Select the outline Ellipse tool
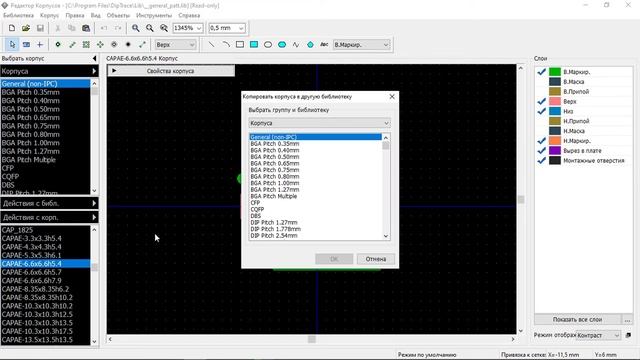Viewport: 640px width, 360px height. click(x=268, y=44)
